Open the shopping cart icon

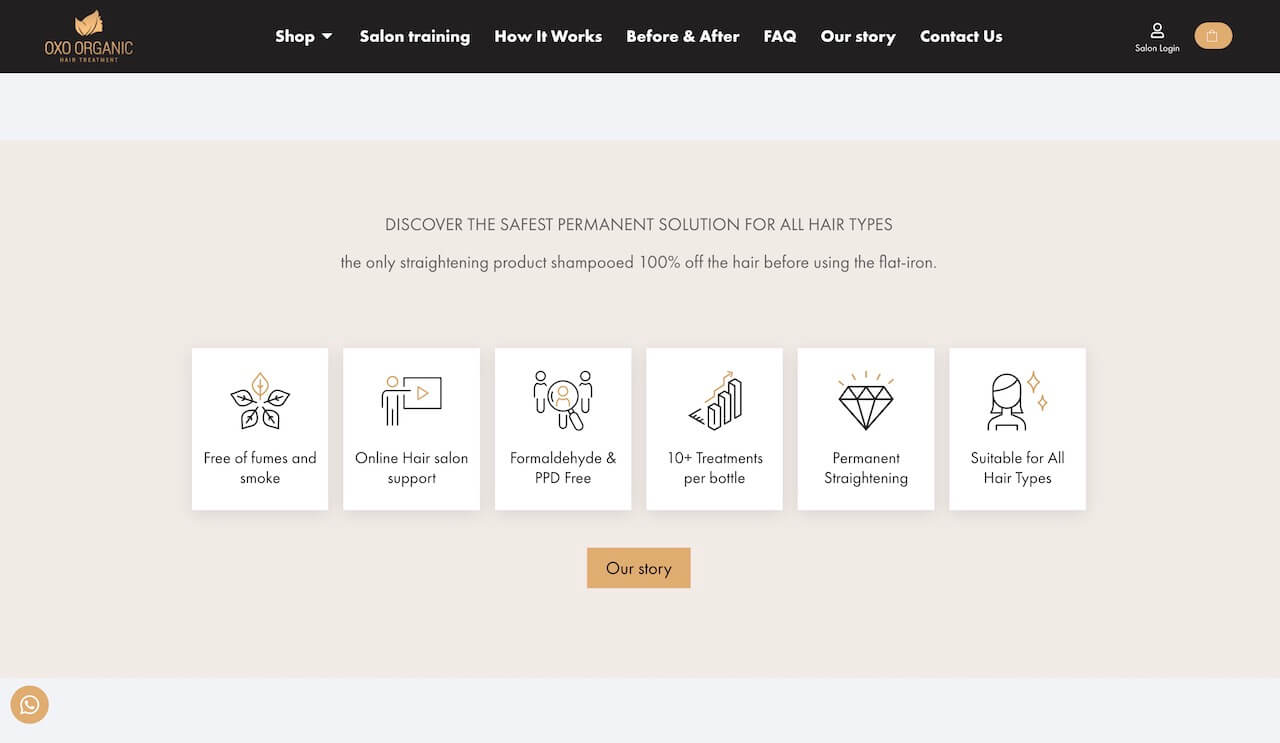pos(1213,36)
